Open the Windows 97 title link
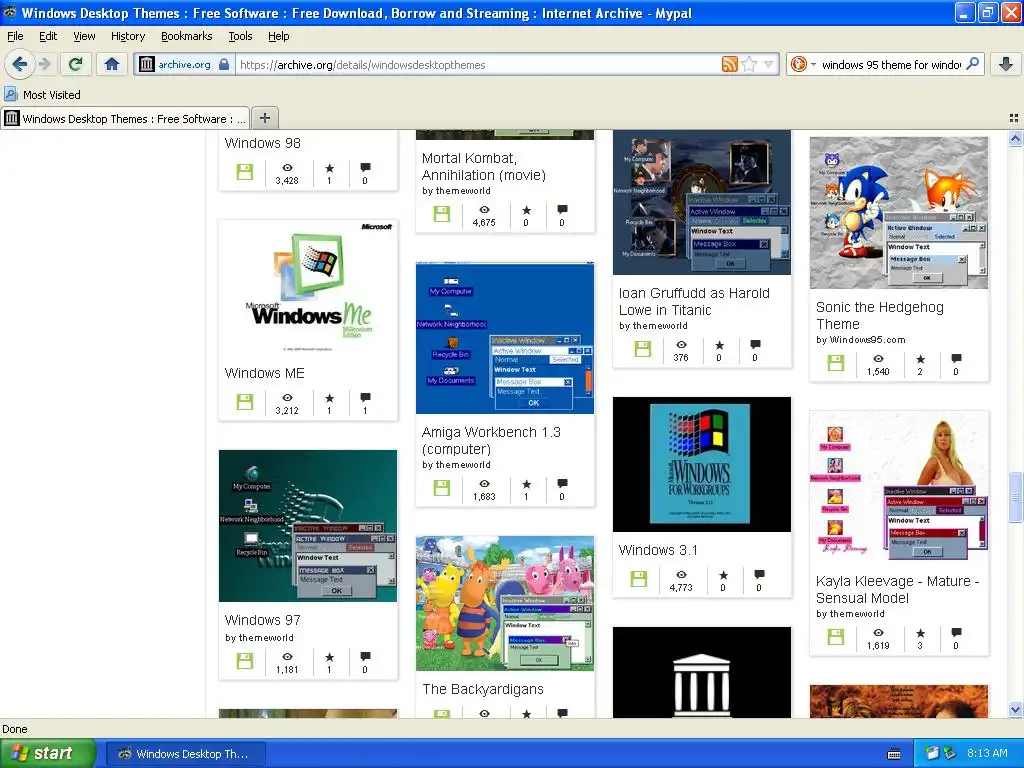 pyautogui.click(x=263, y=620)
